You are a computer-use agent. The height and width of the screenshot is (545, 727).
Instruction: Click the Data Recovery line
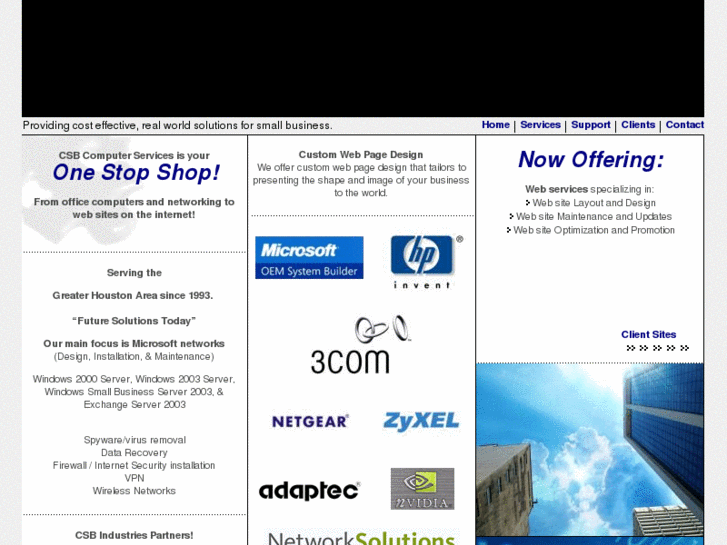coord(134,453)
